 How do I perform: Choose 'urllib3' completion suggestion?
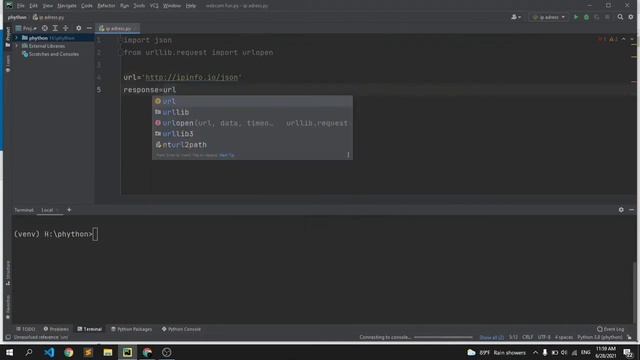click(x=252, y=134)
